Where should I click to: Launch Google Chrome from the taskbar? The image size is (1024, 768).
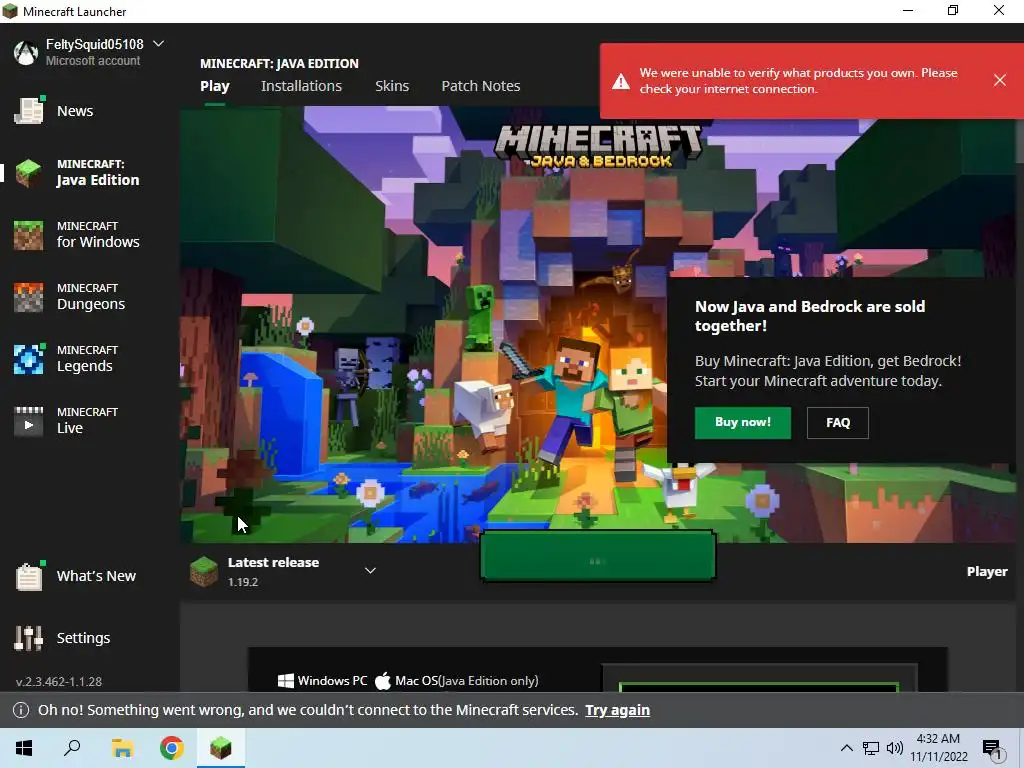tap(172, 748)
